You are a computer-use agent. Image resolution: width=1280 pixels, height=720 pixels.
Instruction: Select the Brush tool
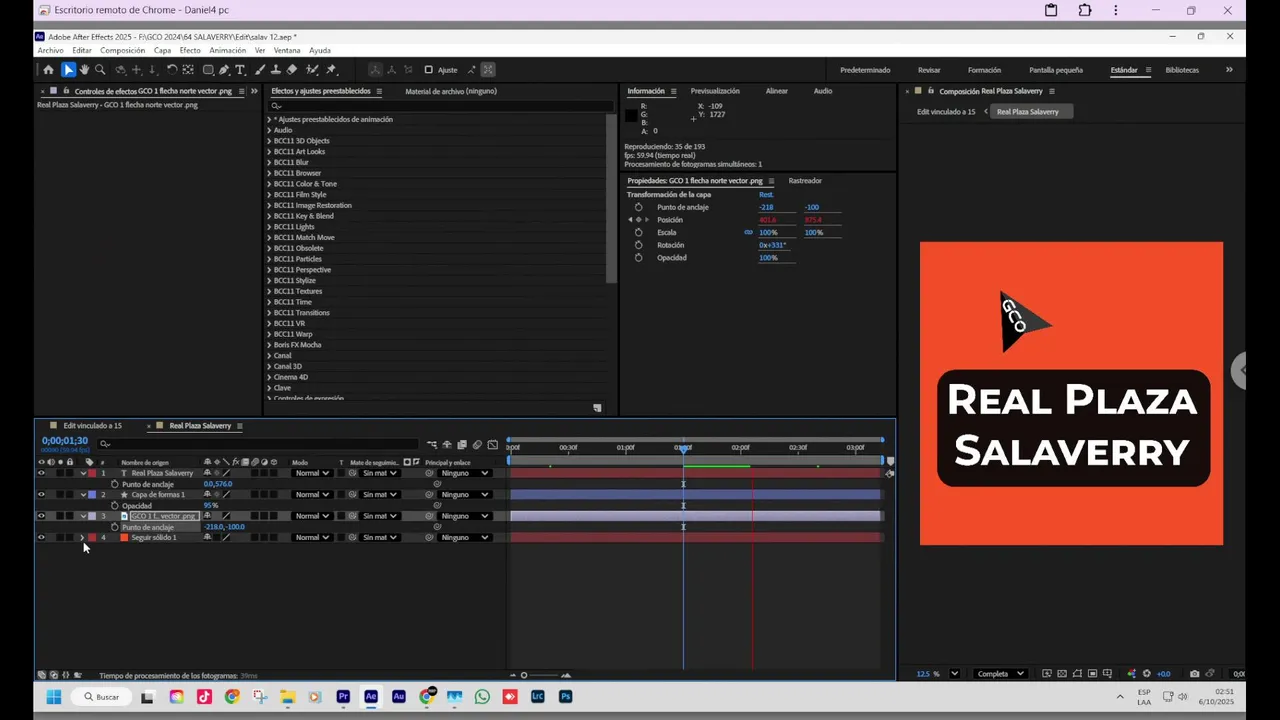[260, 70]
